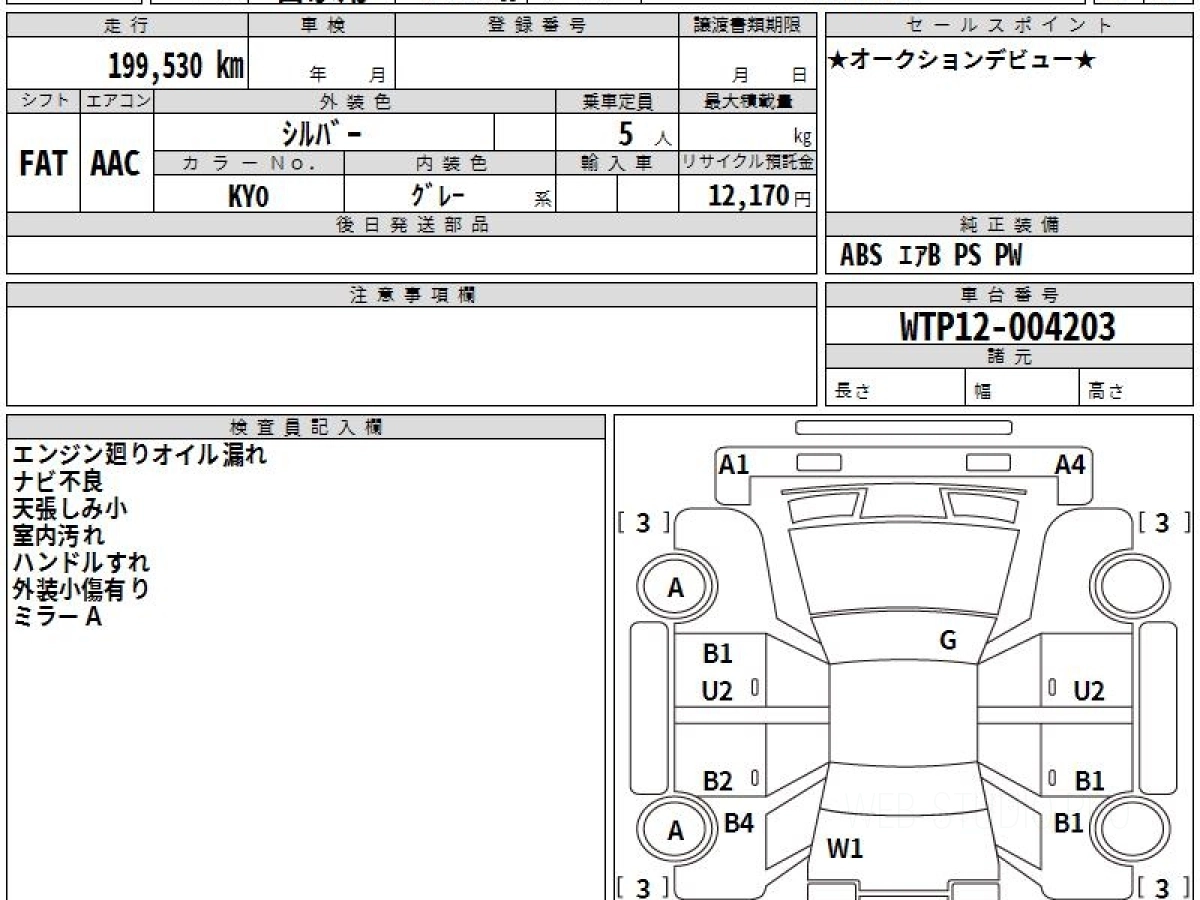Select the color code KY0

click(248, 196)
